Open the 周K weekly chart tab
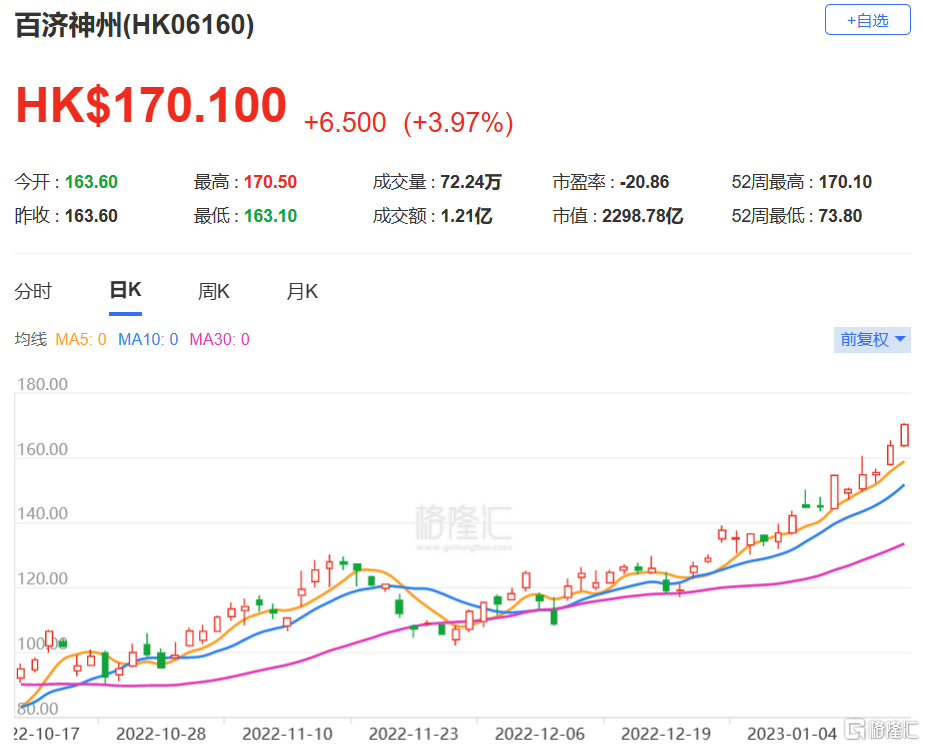This screenshot has width=925, height=747. pos(213,292)
